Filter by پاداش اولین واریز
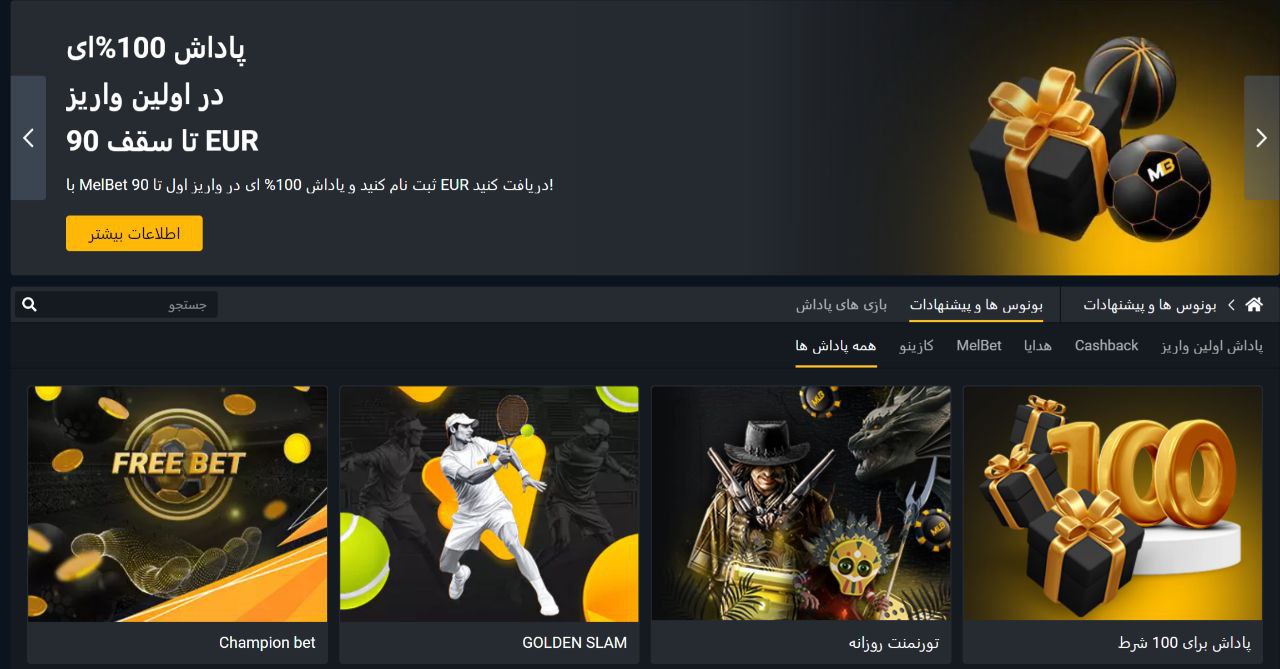Image resolution: width=1280 pixels, height=669 pixels. click(1212, 346)
